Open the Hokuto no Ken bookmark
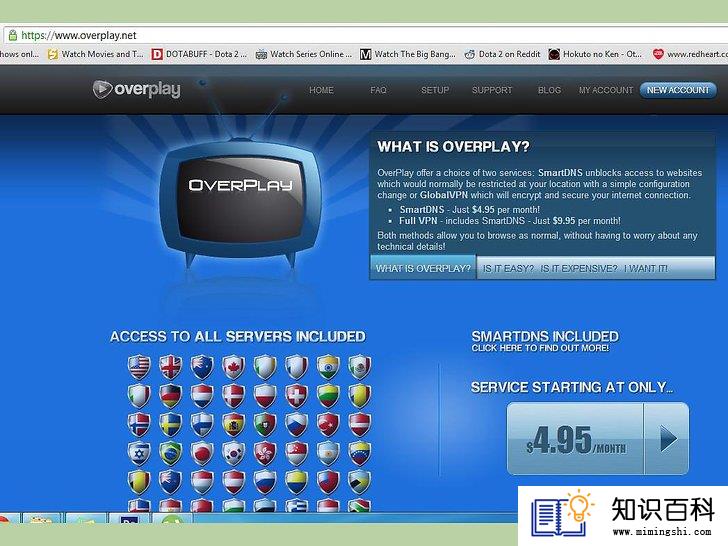The image size is (728, 546). coord(595,54)
